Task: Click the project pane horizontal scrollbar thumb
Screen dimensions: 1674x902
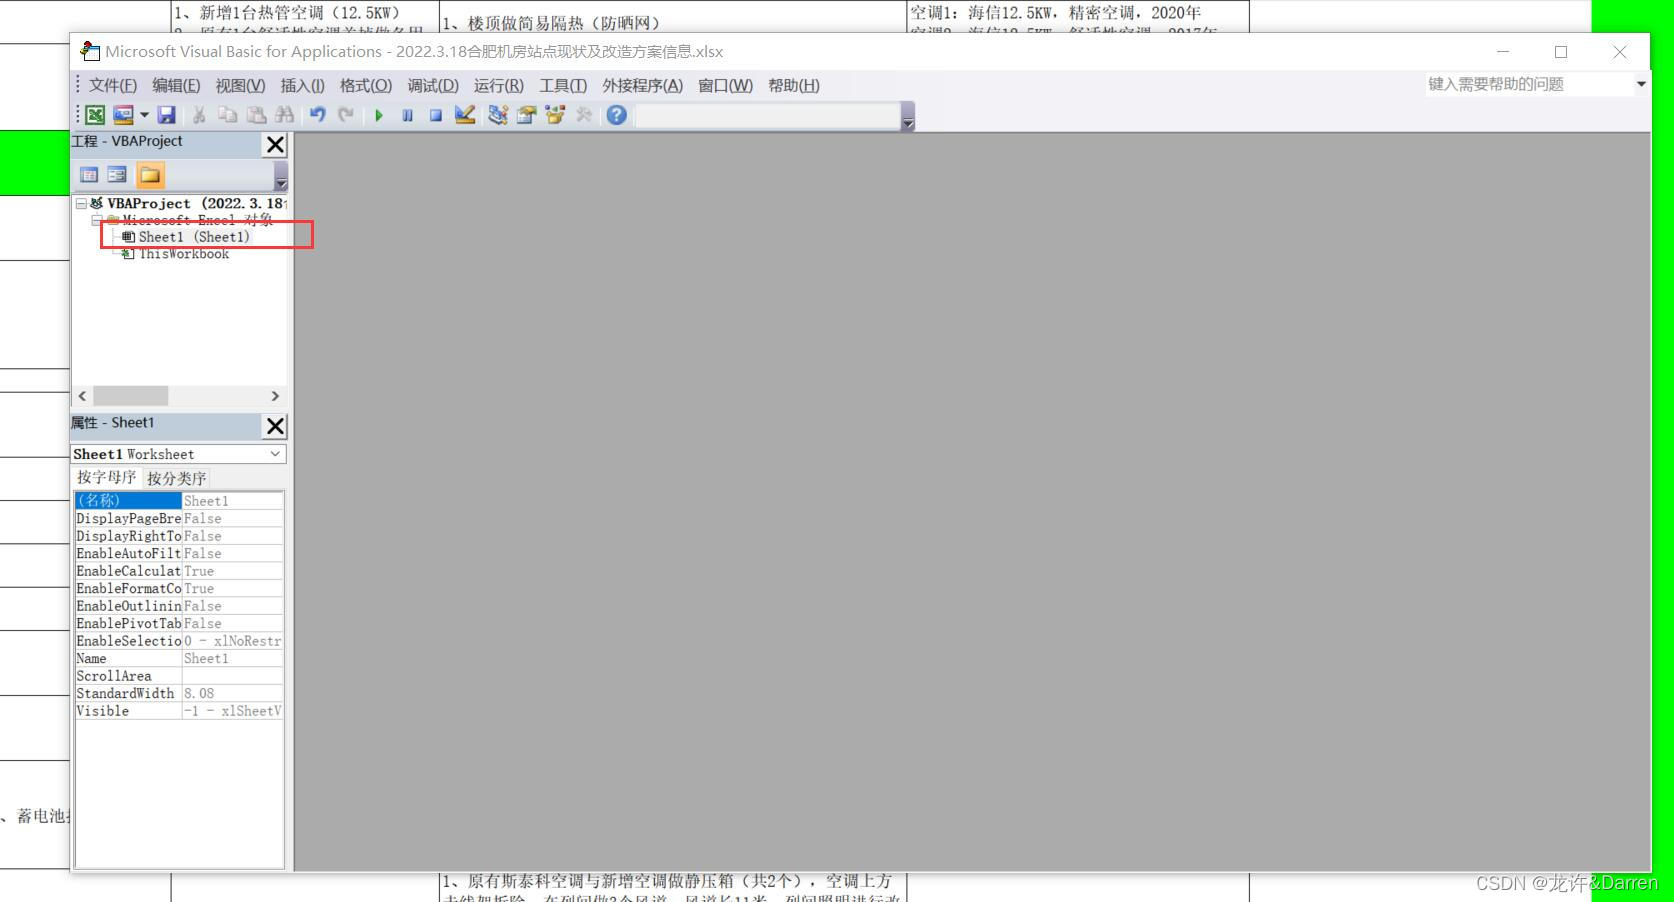Action: point(131,396)
